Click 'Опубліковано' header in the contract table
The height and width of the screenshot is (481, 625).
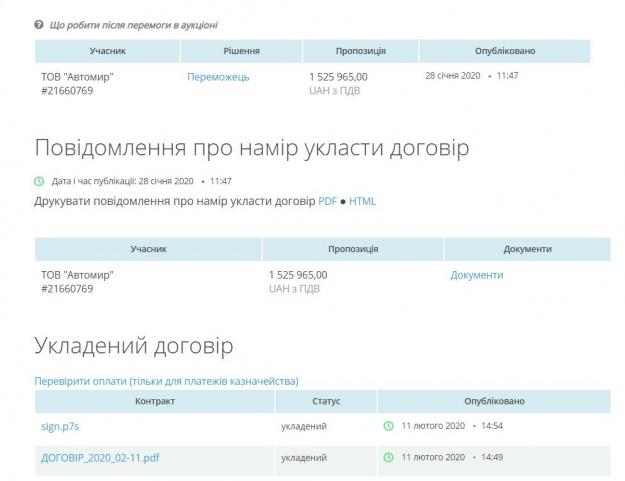click(493, 401)
